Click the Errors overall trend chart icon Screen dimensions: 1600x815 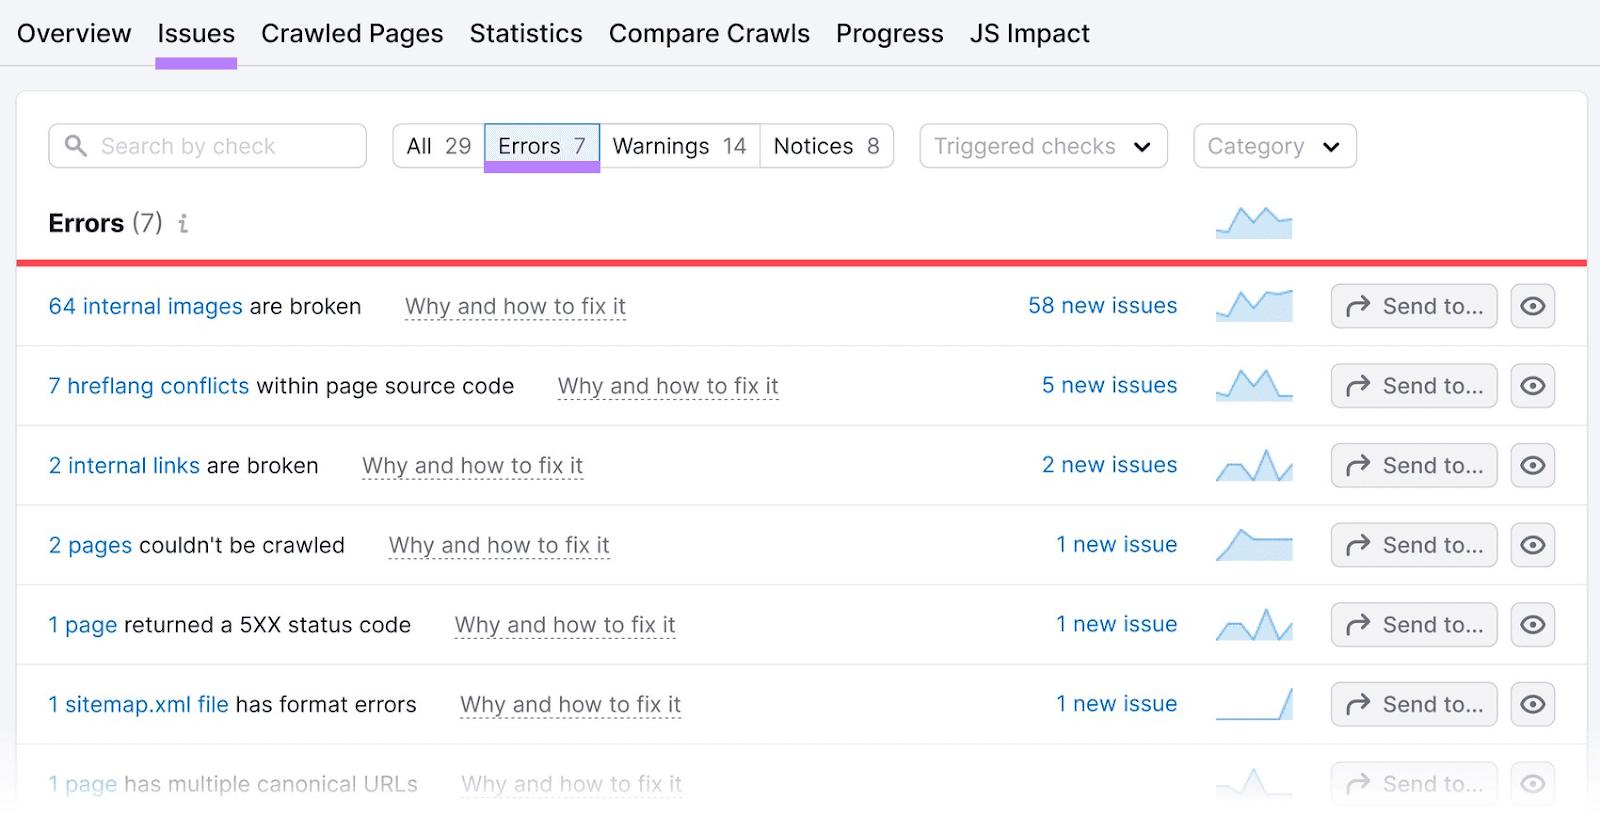(x=1254, y=222)
